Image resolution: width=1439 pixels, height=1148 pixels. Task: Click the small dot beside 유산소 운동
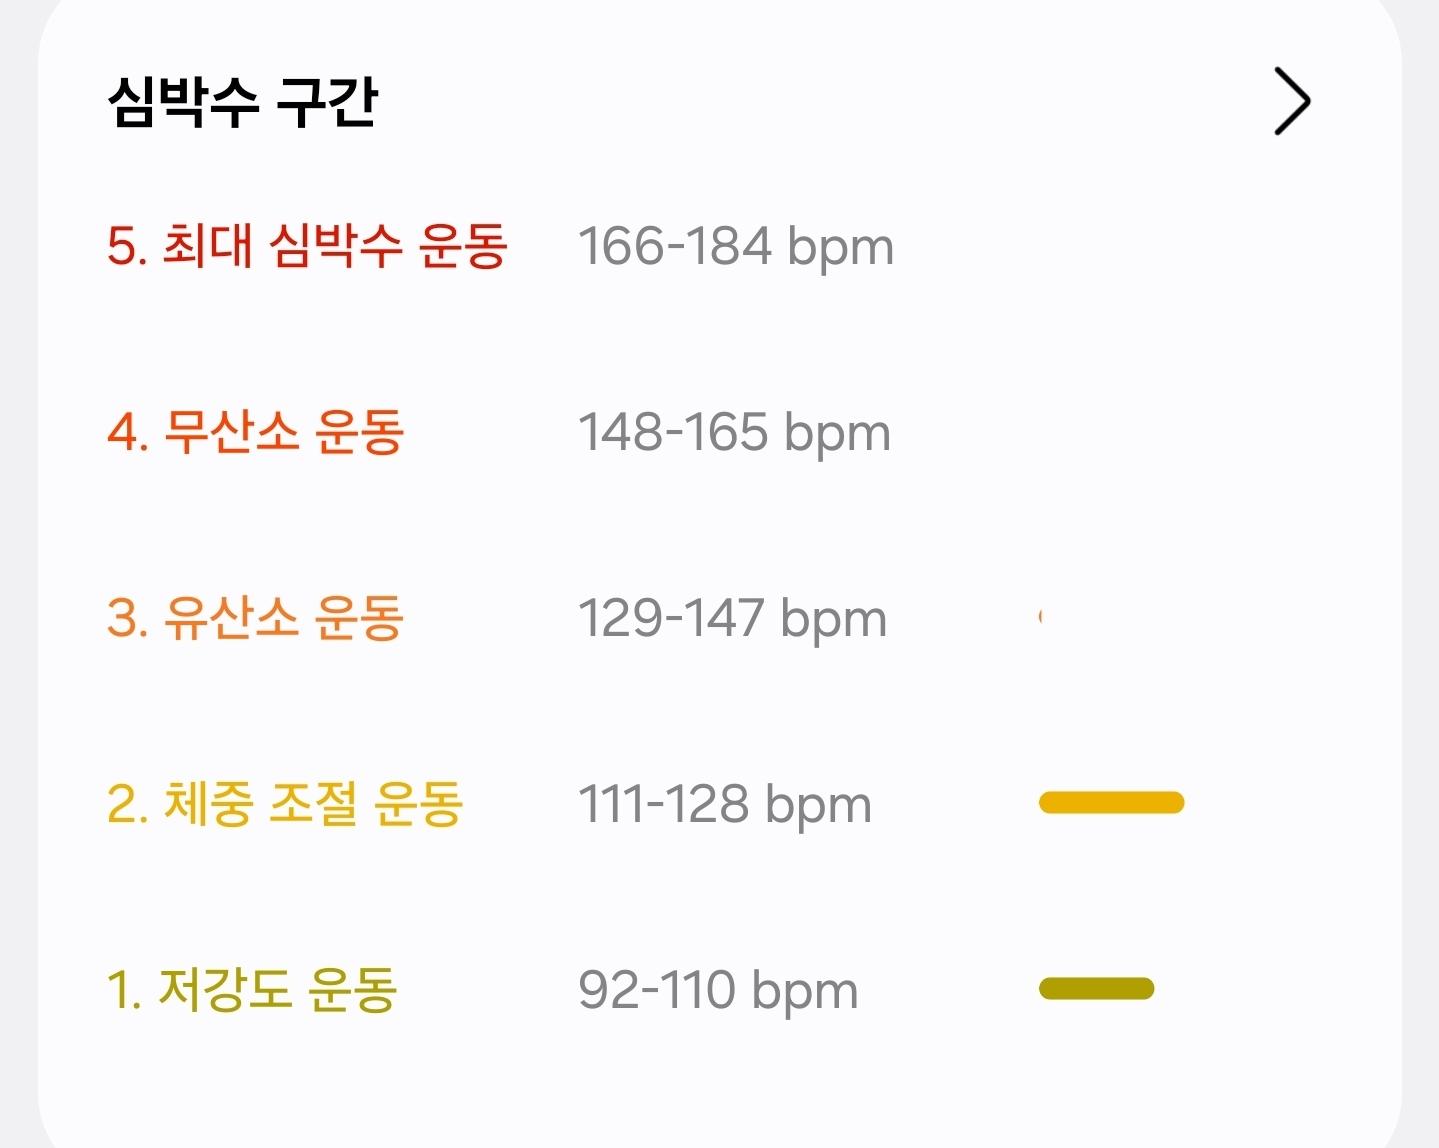1043,617
